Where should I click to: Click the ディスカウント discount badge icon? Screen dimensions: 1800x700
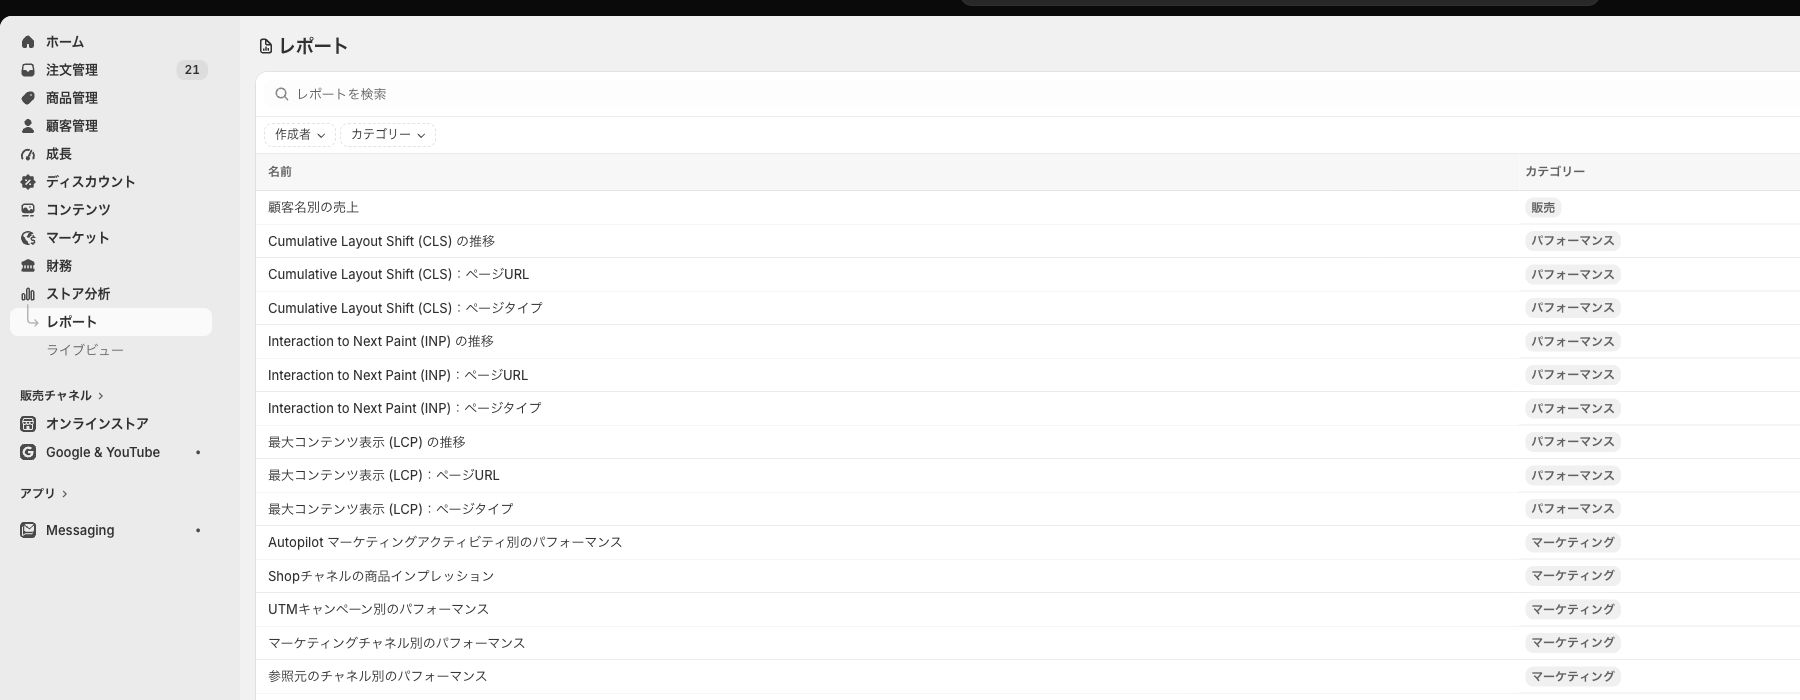click(x=28, y=182)
